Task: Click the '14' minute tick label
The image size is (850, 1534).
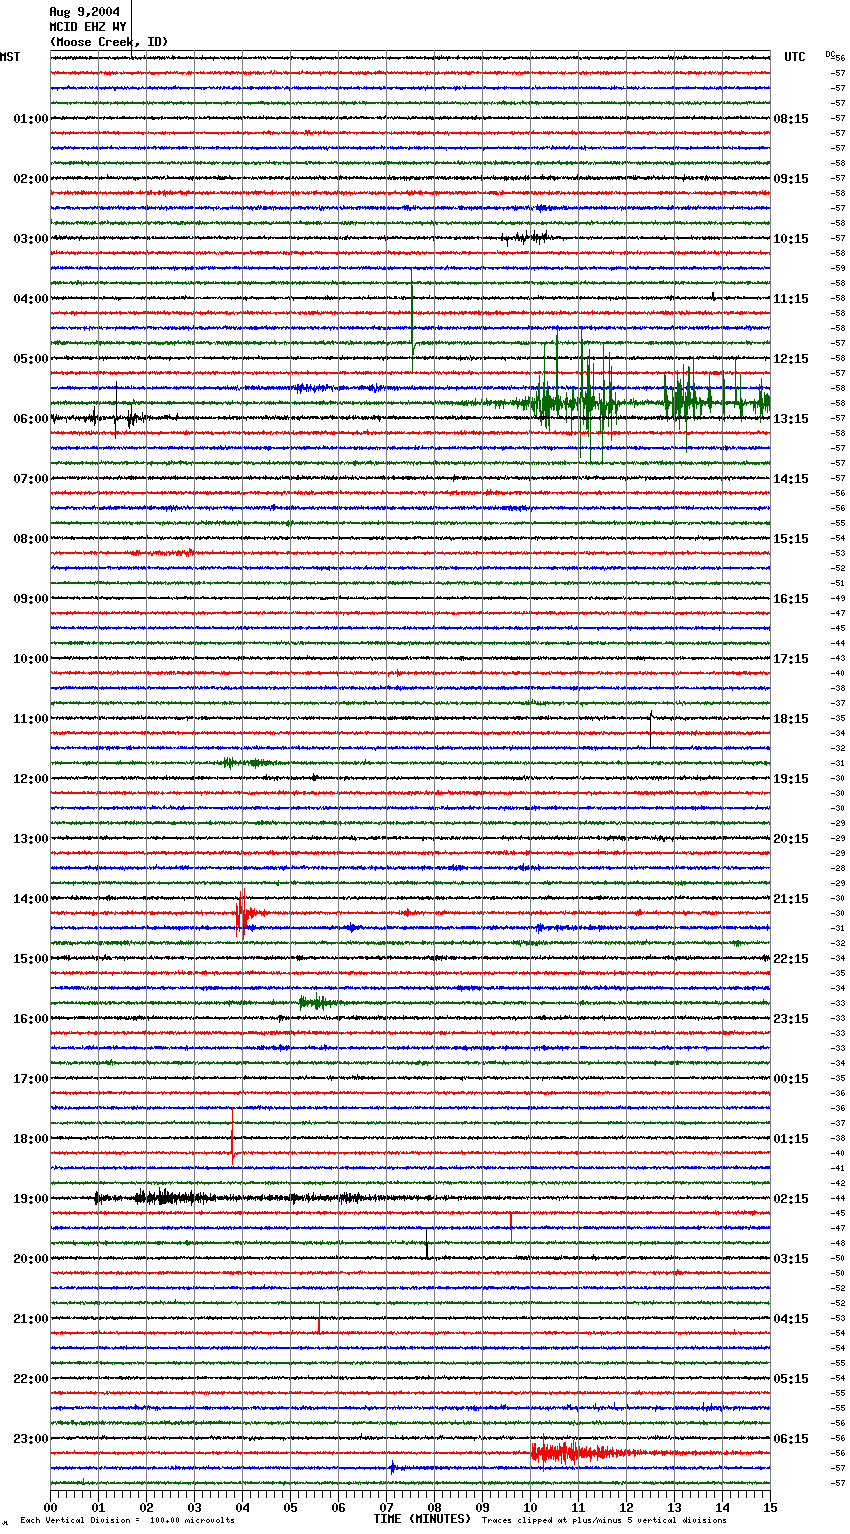Action: coord(722,1507)
